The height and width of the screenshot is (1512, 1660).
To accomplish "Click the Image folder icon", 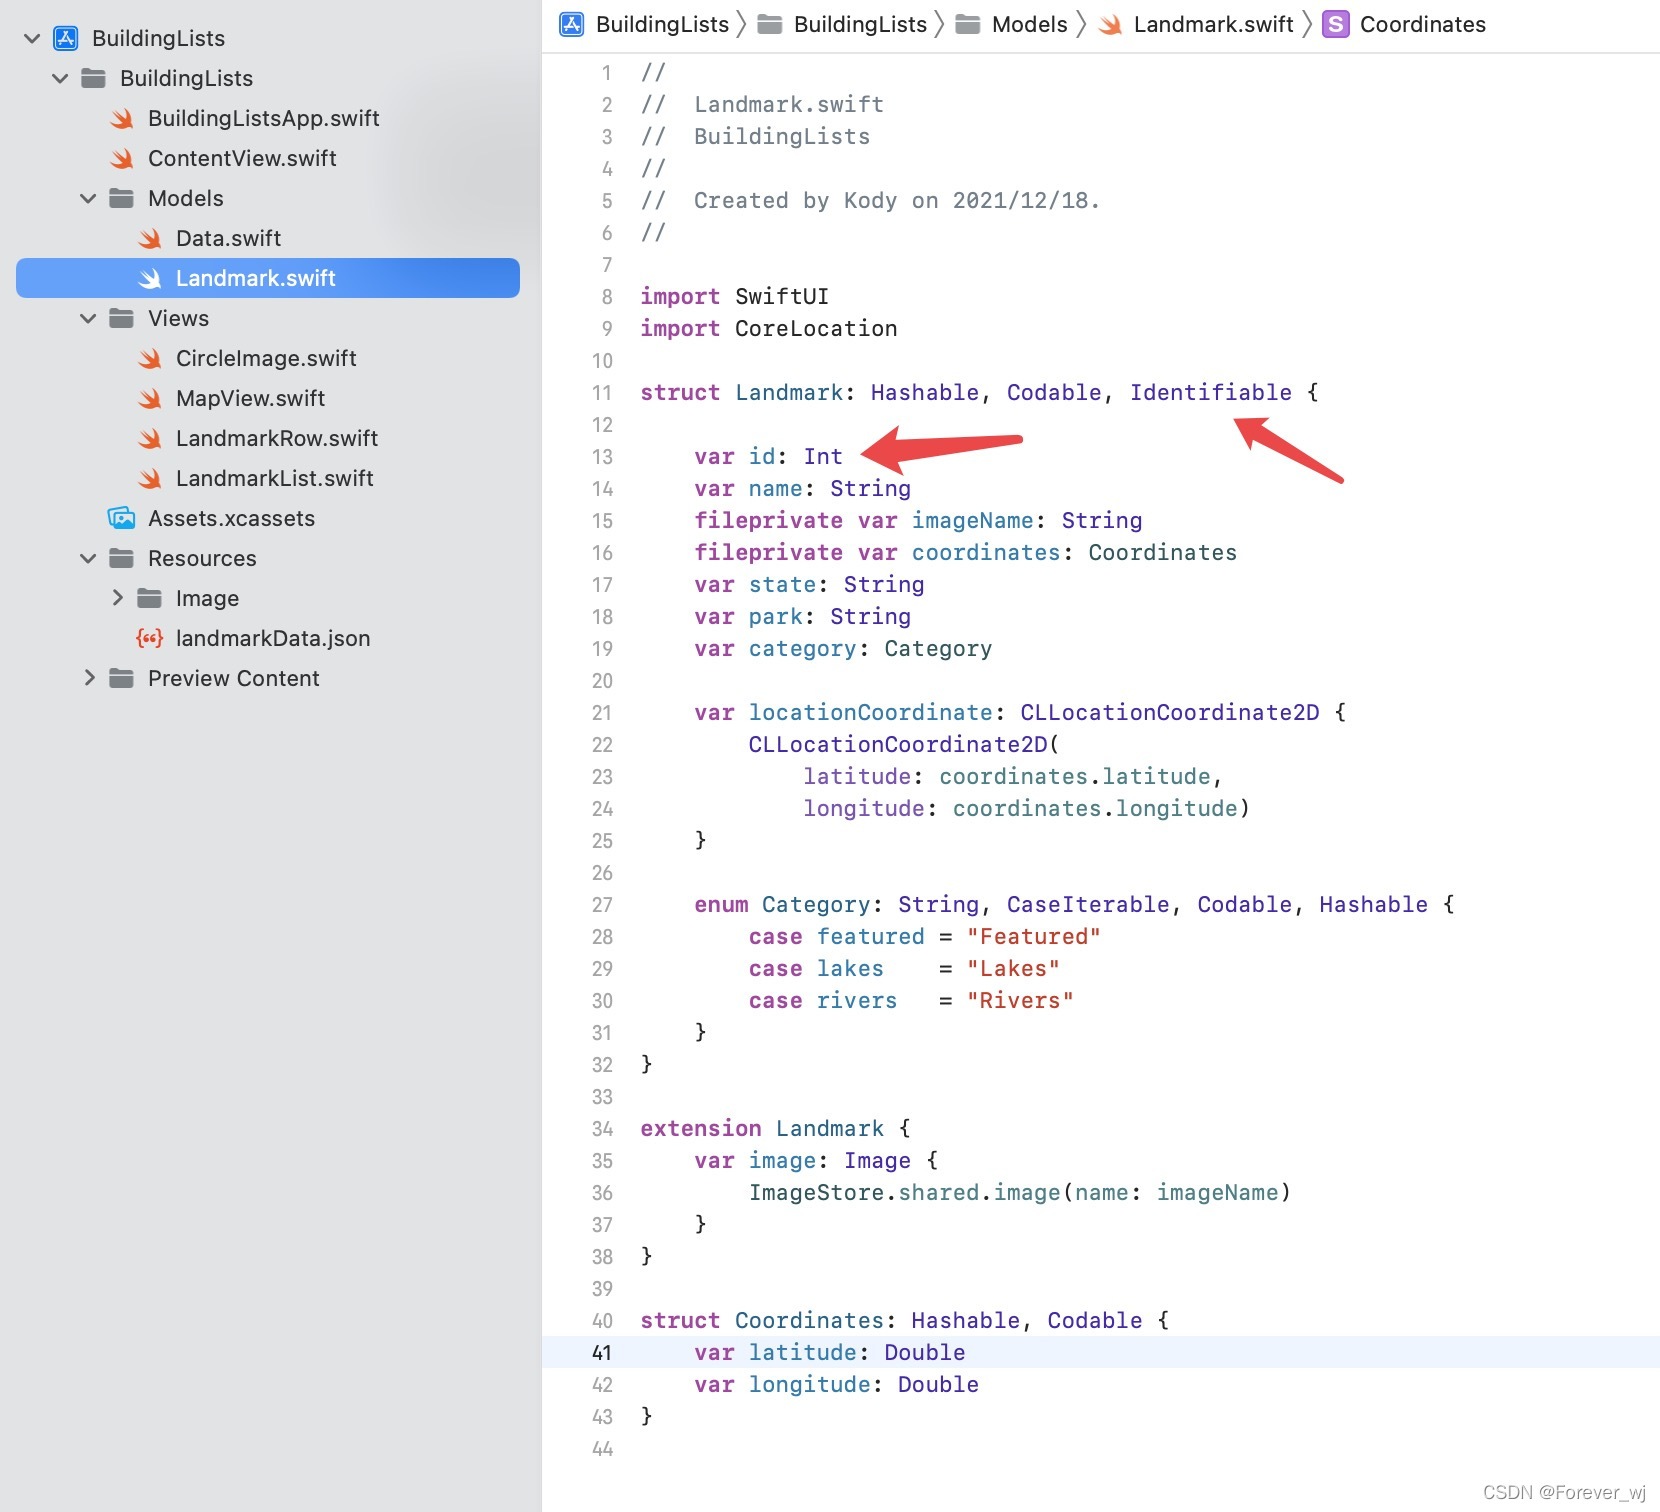I will (149, 598).
